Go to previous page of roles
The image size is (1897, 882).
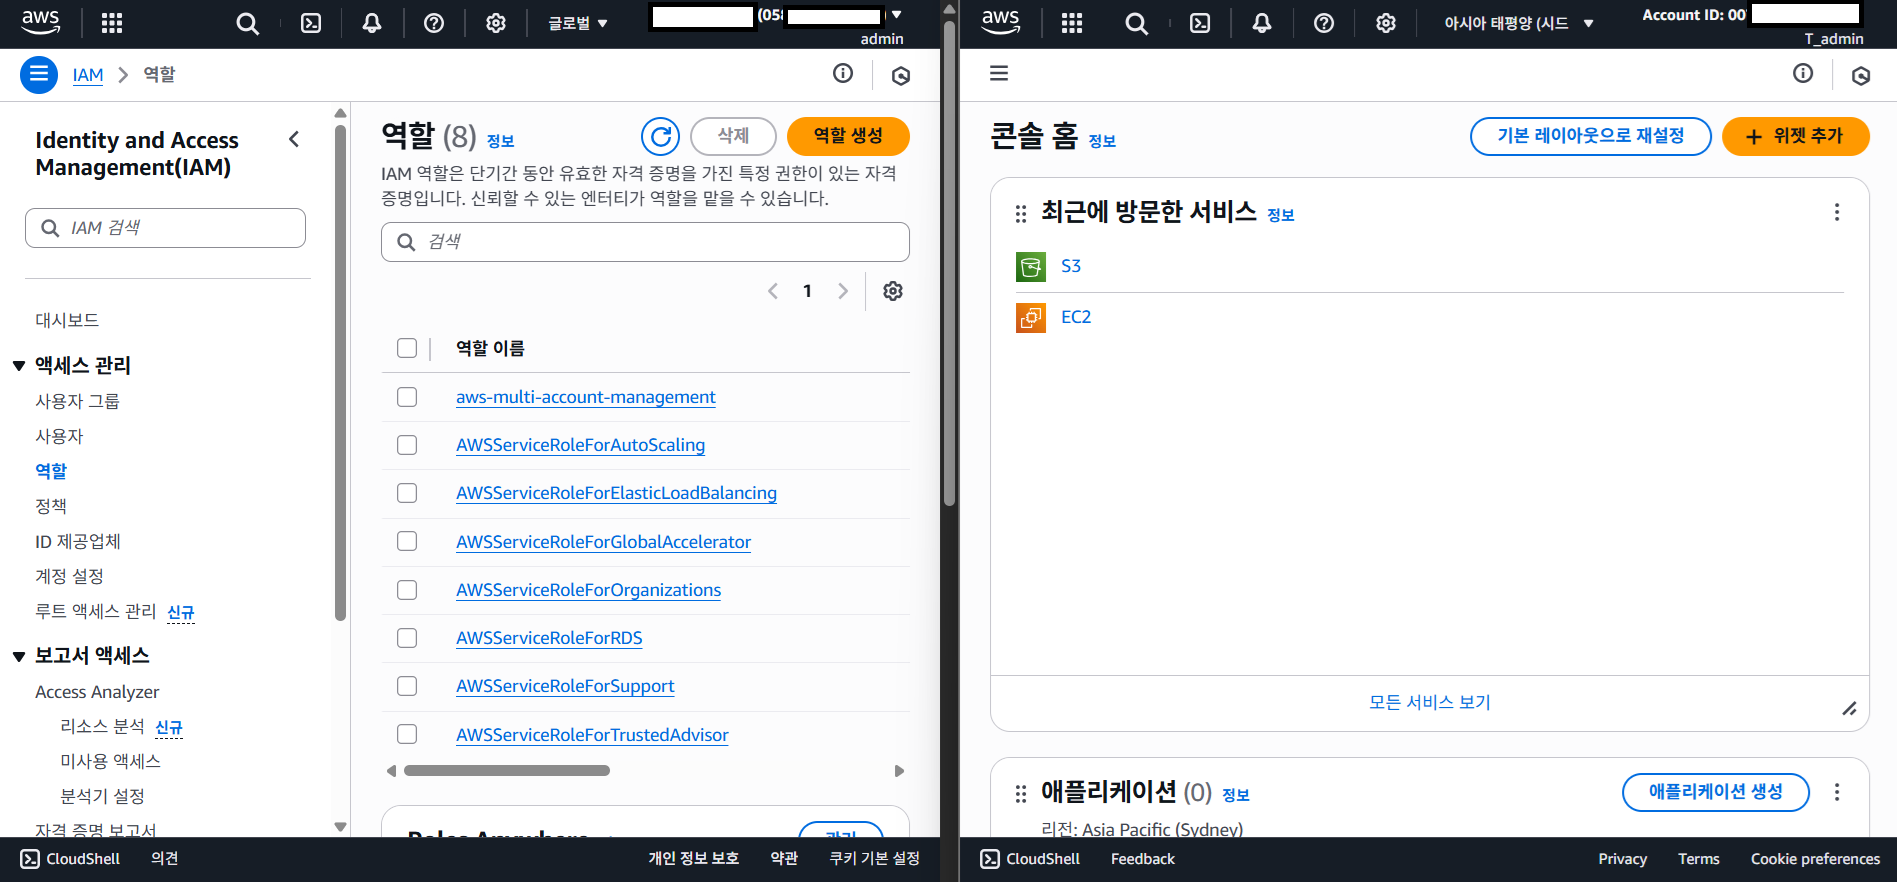[773, 291]
